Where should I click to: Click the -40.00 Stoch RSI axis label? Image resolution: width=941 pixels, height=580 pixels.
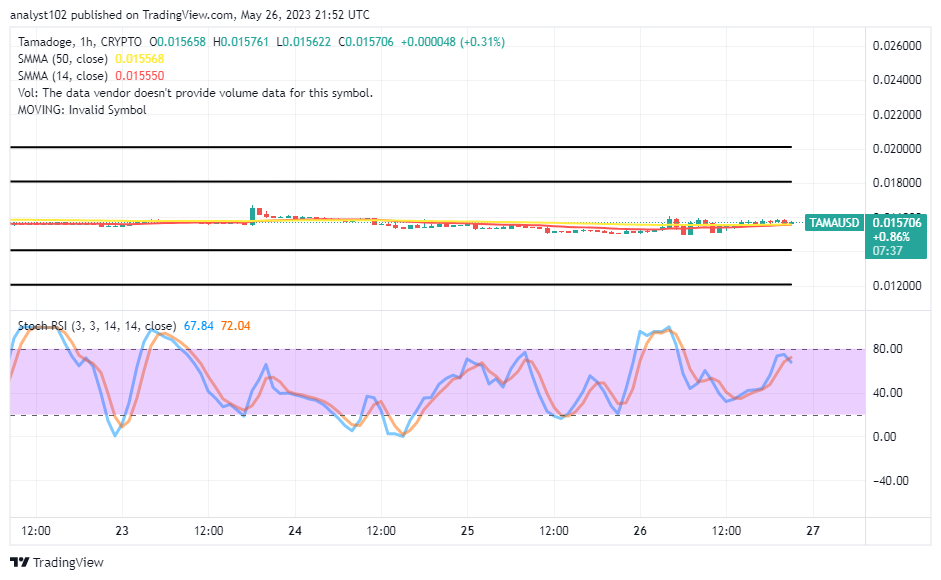click(x=891, y=481)
